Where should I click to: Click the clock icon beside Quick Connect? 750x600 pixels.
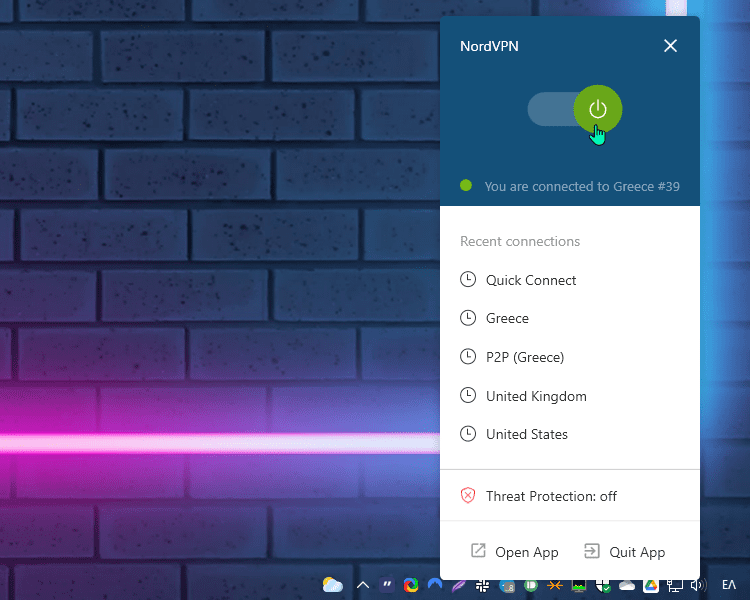point(468,279)
